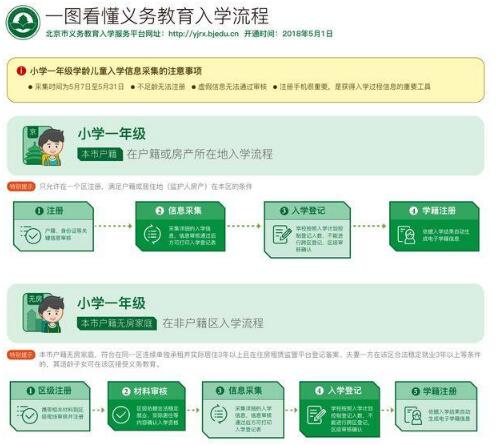The width and height of the screenshot is (497, 445).
Task: Click step 4 入学登记 card header
Action: 340,391
